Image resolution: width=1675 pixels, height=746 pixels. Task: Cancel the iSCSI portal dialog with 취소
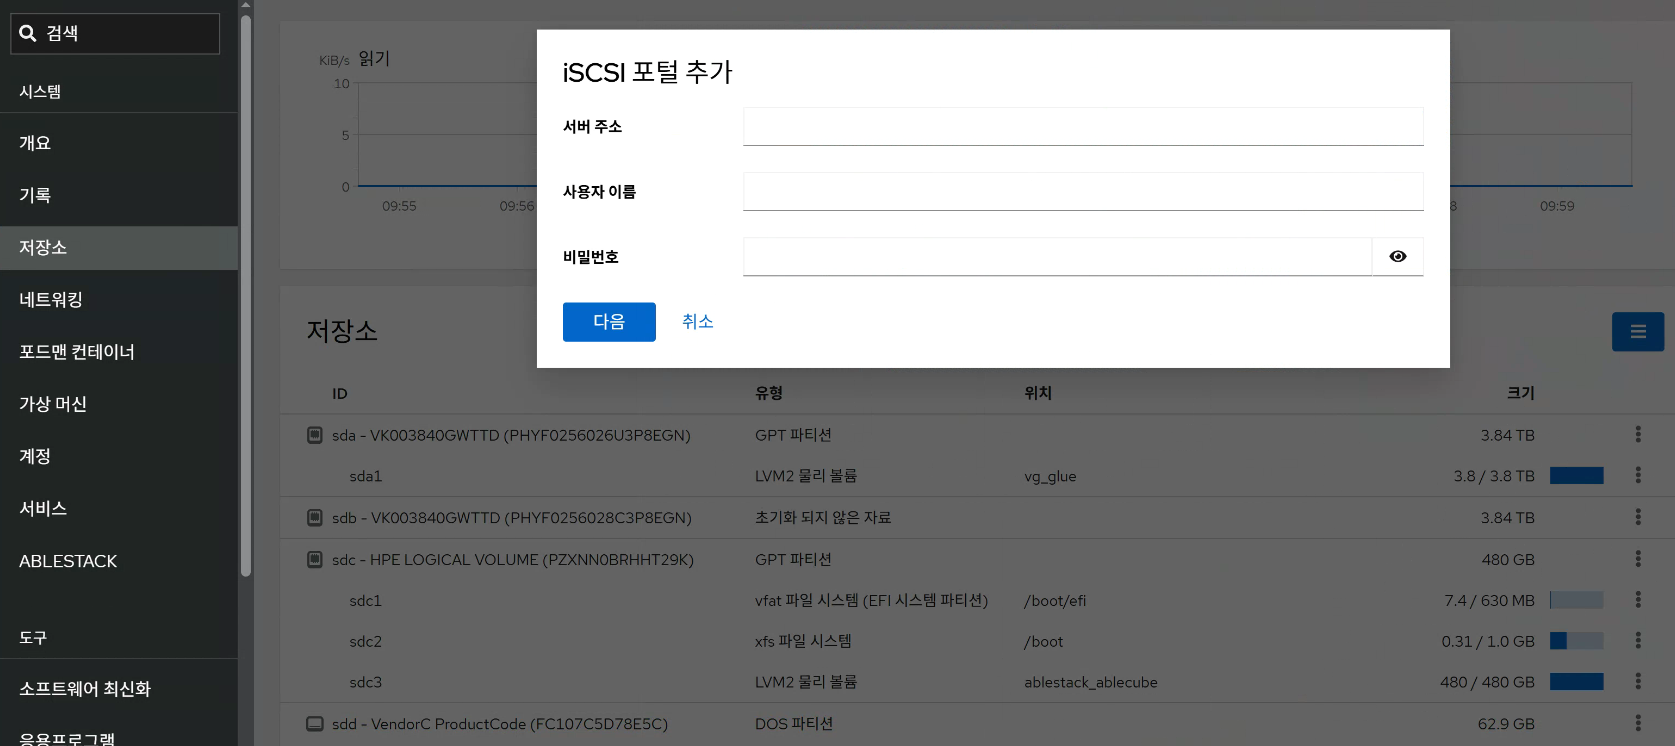tap(698, 322)
